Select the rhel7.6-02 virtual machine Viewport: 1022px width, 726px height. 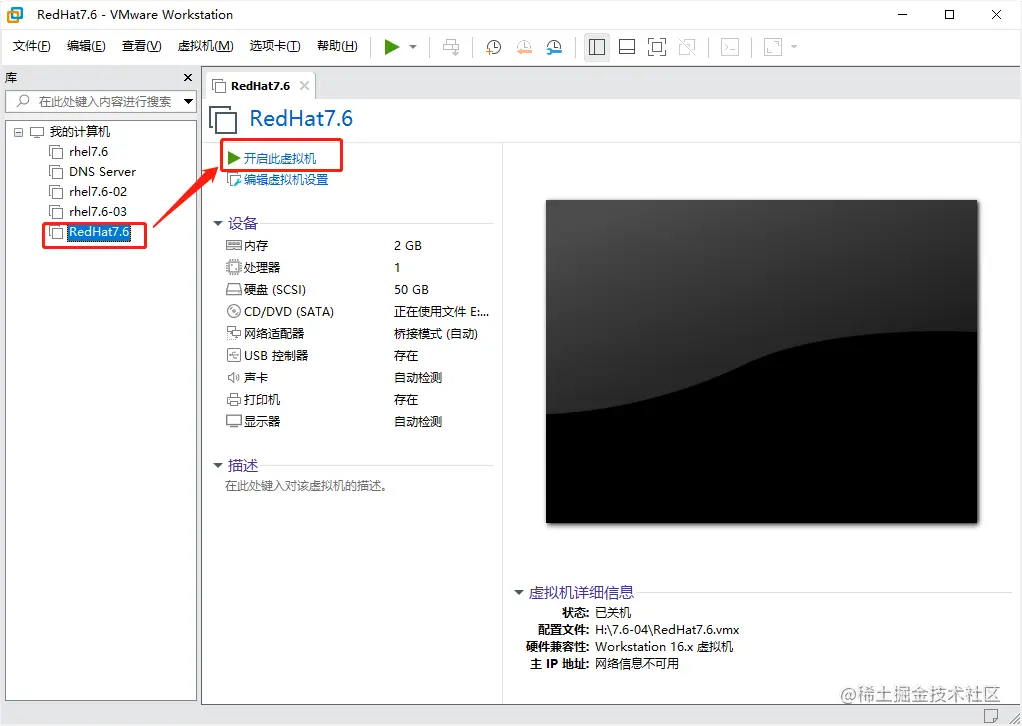(98, 192)
